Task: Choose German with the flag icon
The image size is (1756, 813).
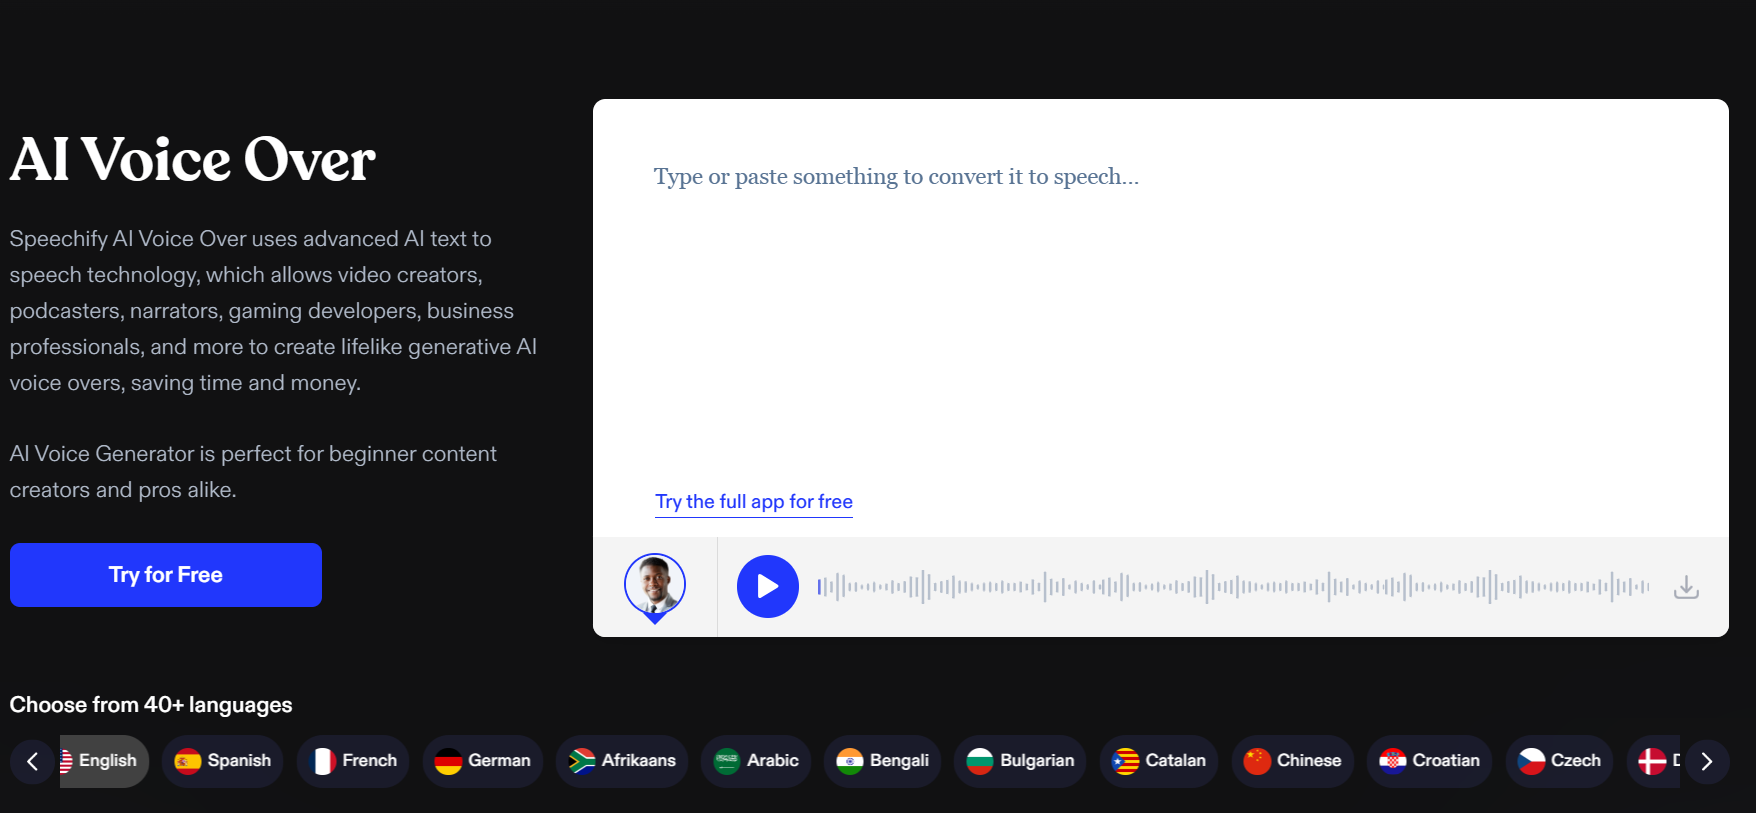Action: coord(483,761)
